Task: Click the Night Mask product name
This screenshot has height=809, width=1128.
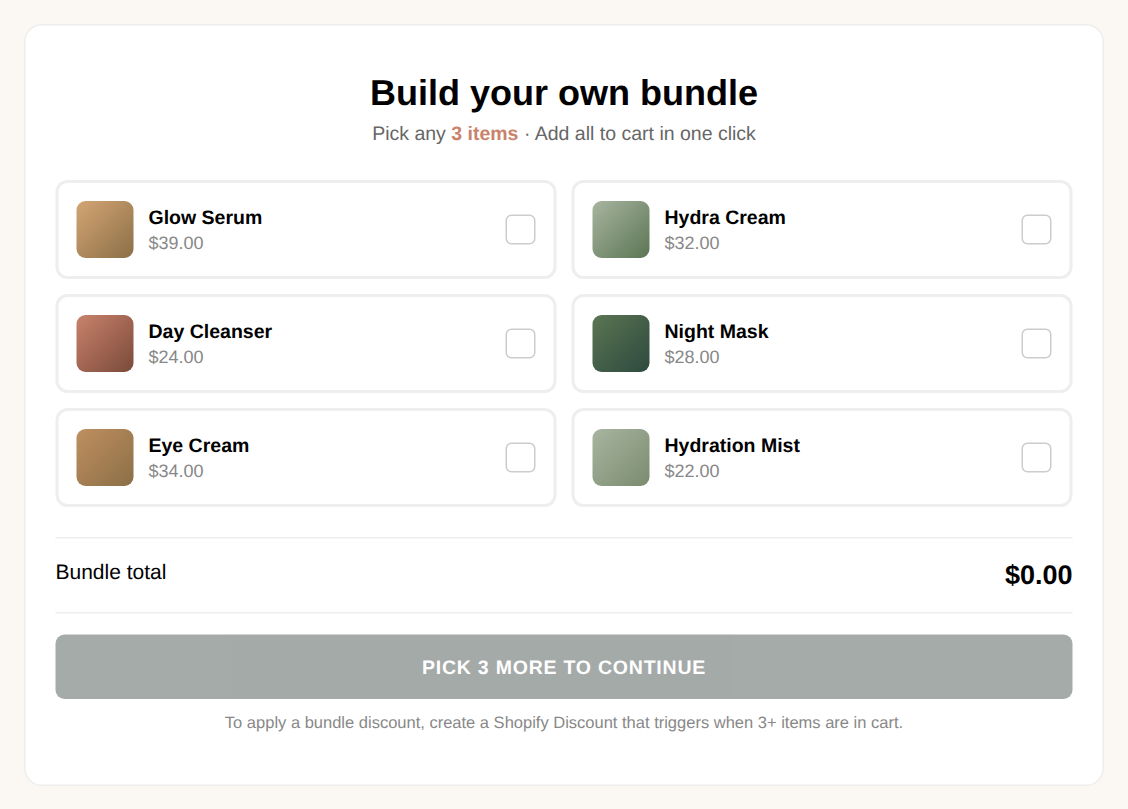Action: pos(716,332)
